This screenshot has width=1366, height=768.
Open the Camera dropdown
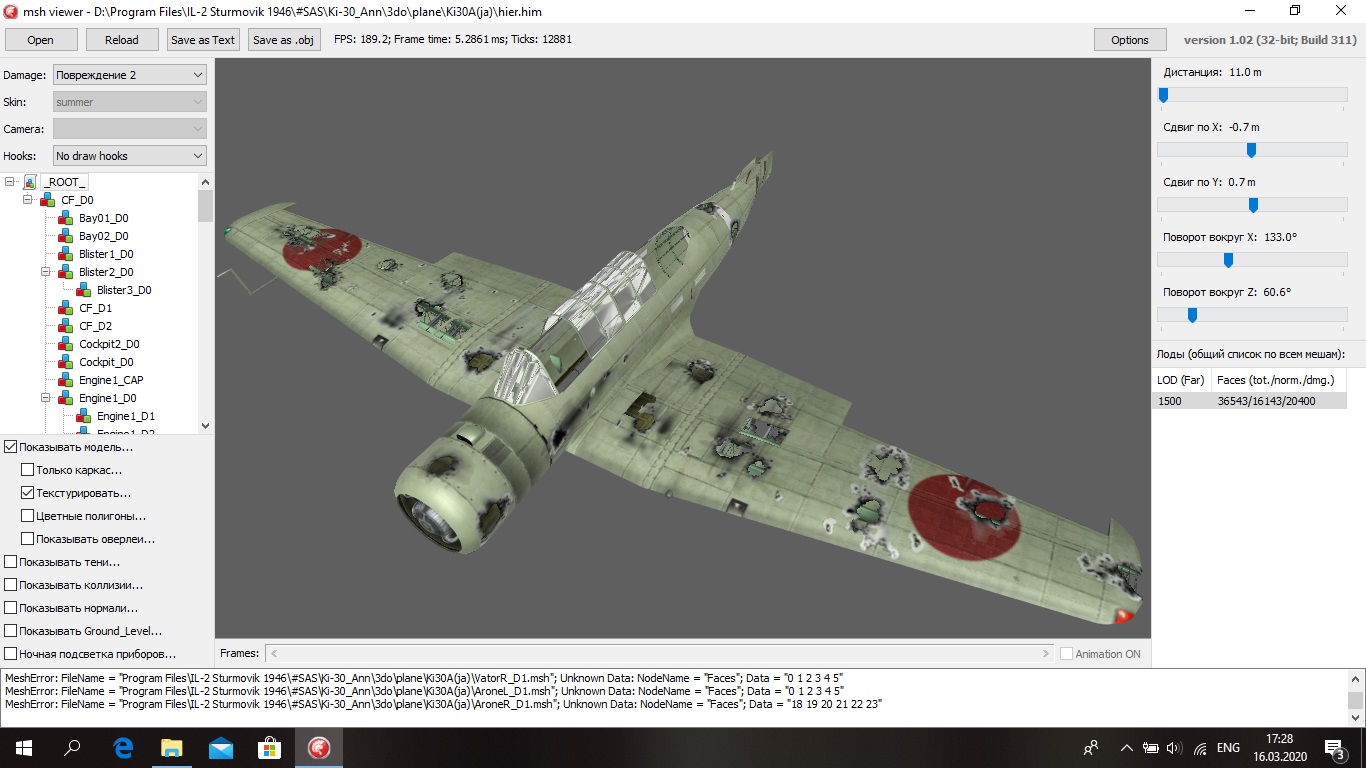[129, 129]
